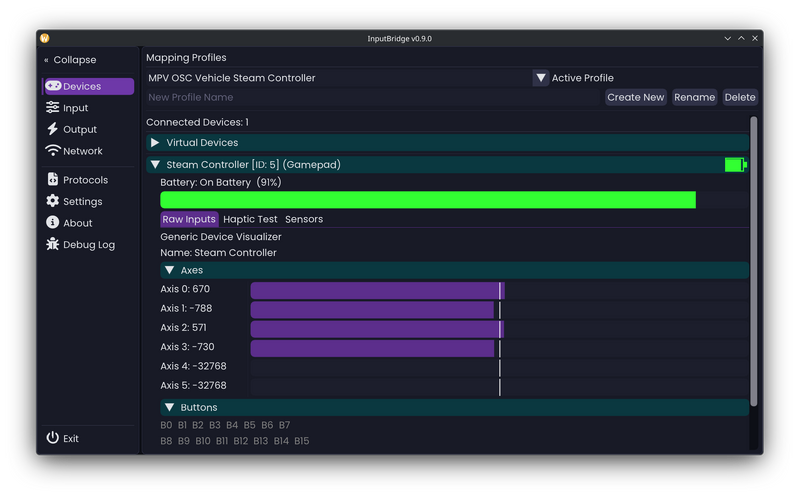Open the Input menu label

pos(76,108)
